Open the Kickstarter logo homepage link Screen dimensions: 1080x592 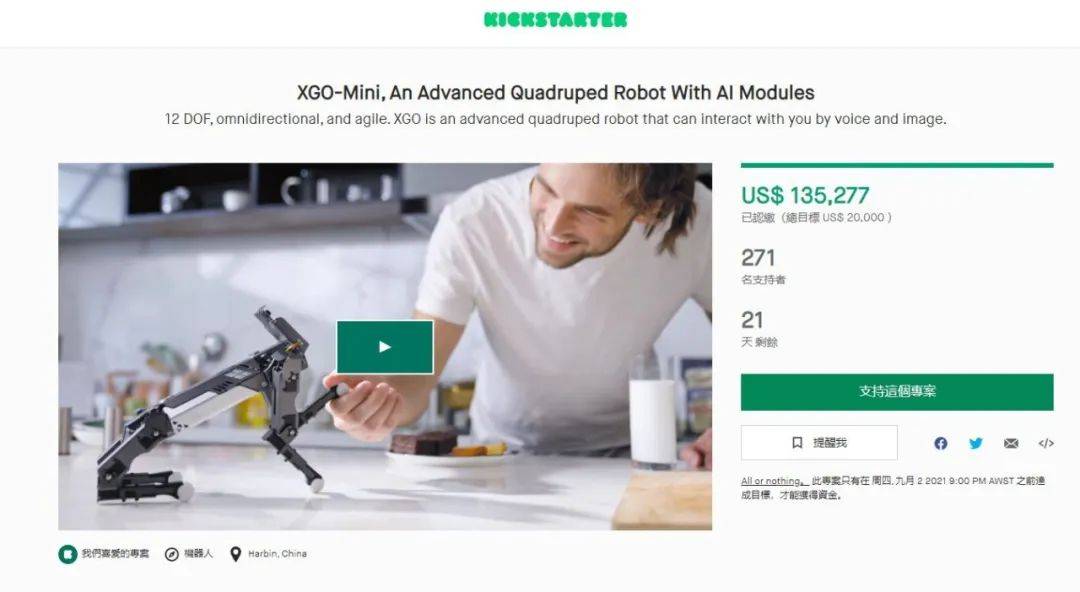coord(555,19)
